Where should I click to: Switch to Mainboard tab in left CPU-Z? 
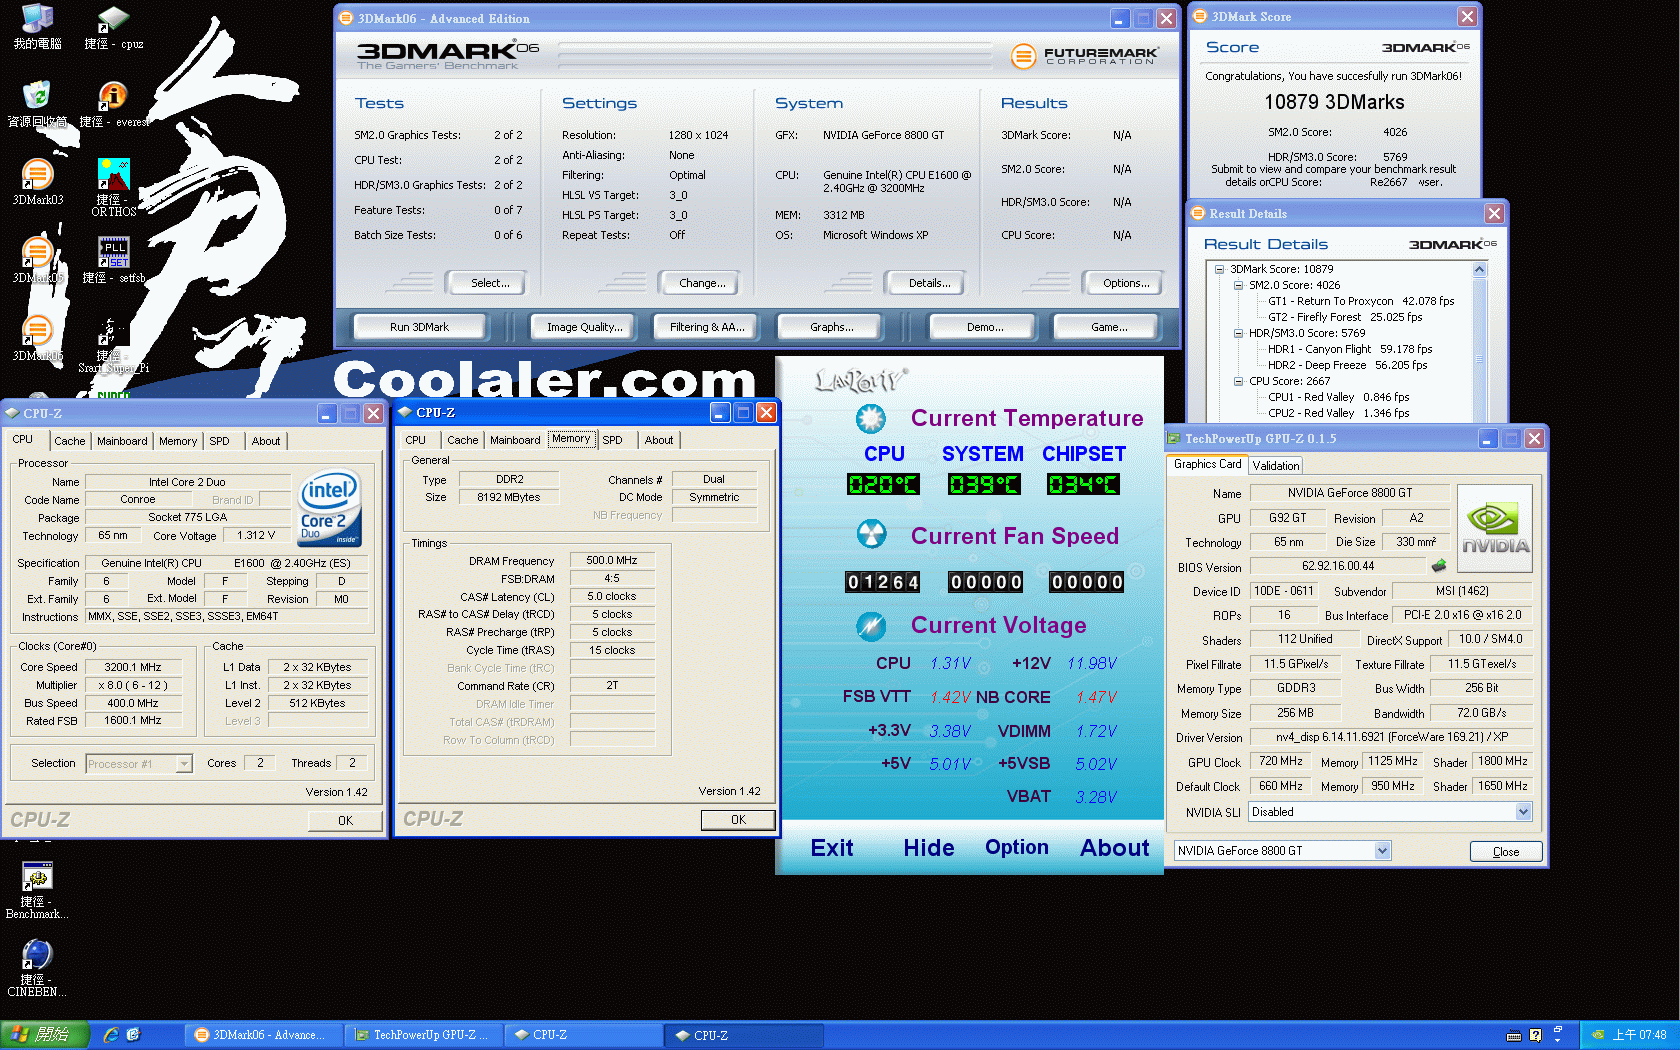(122, 441)
